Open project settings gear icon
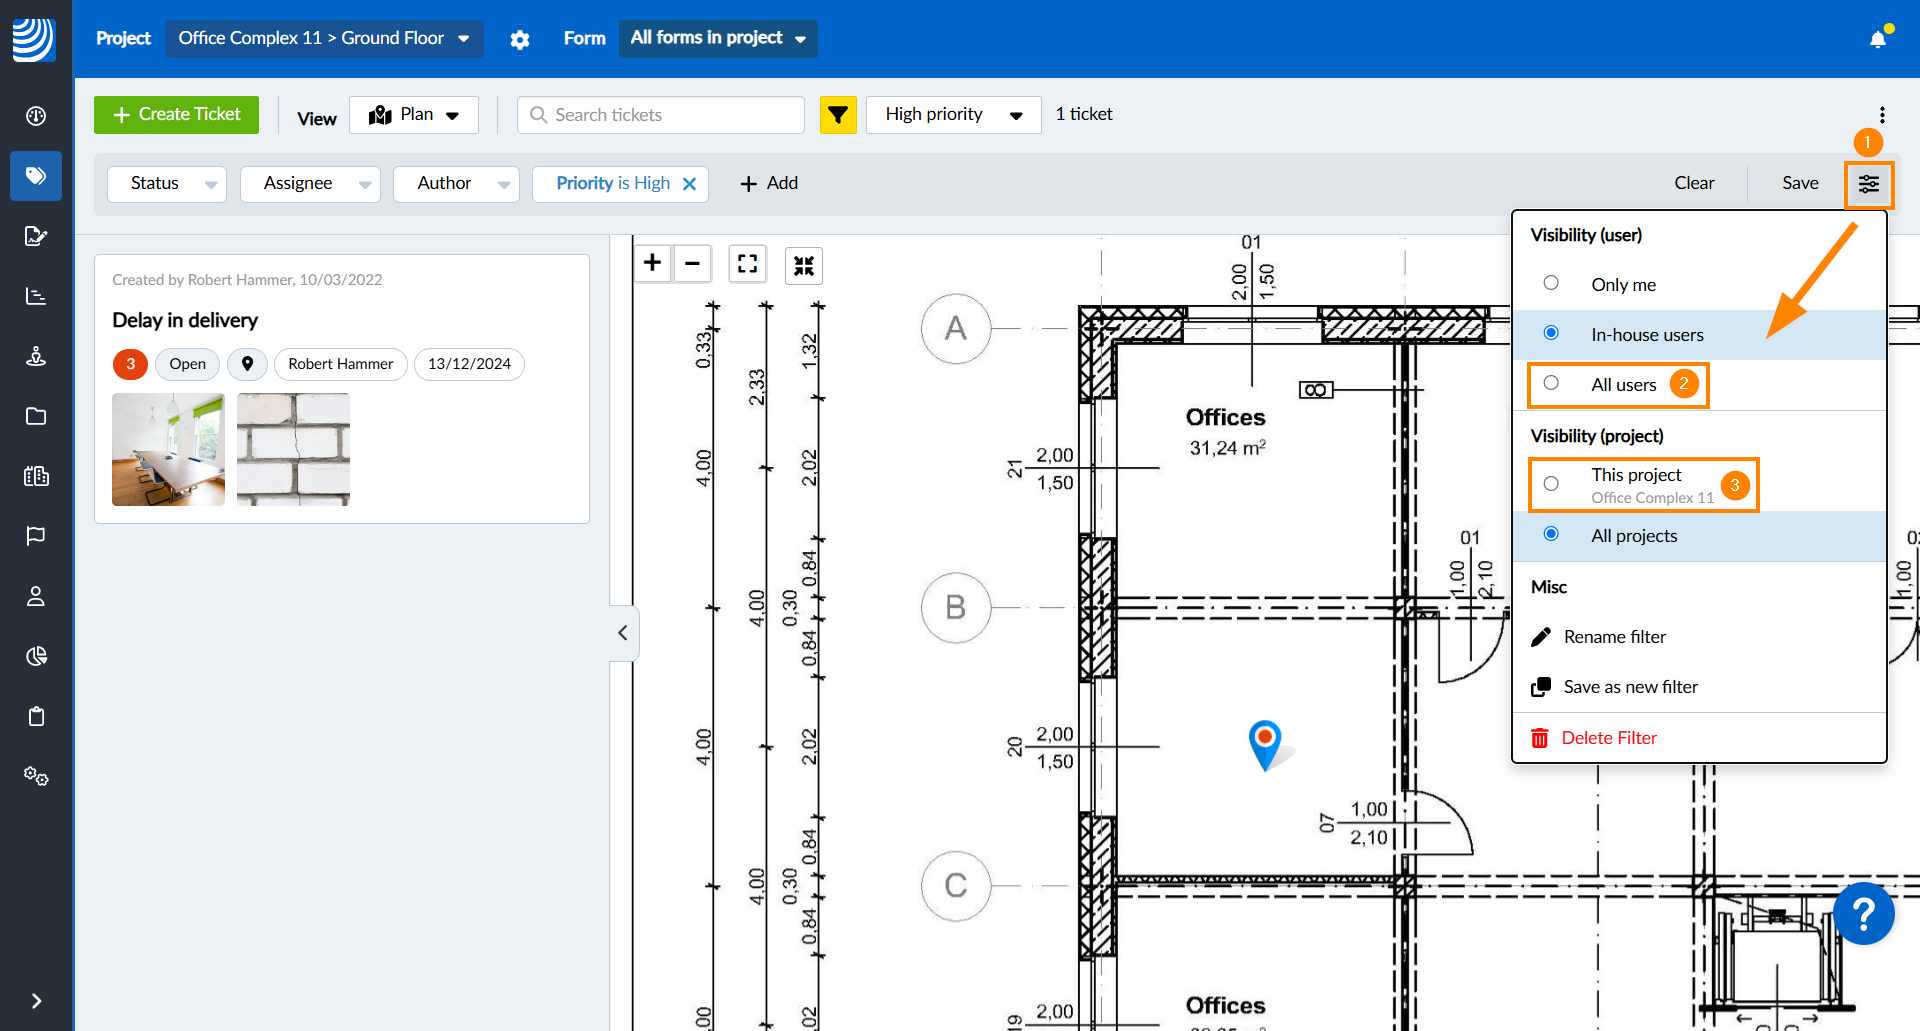Image resolution: width=1920 pixels, height=1031 pixels. click(x=520, y=39)
